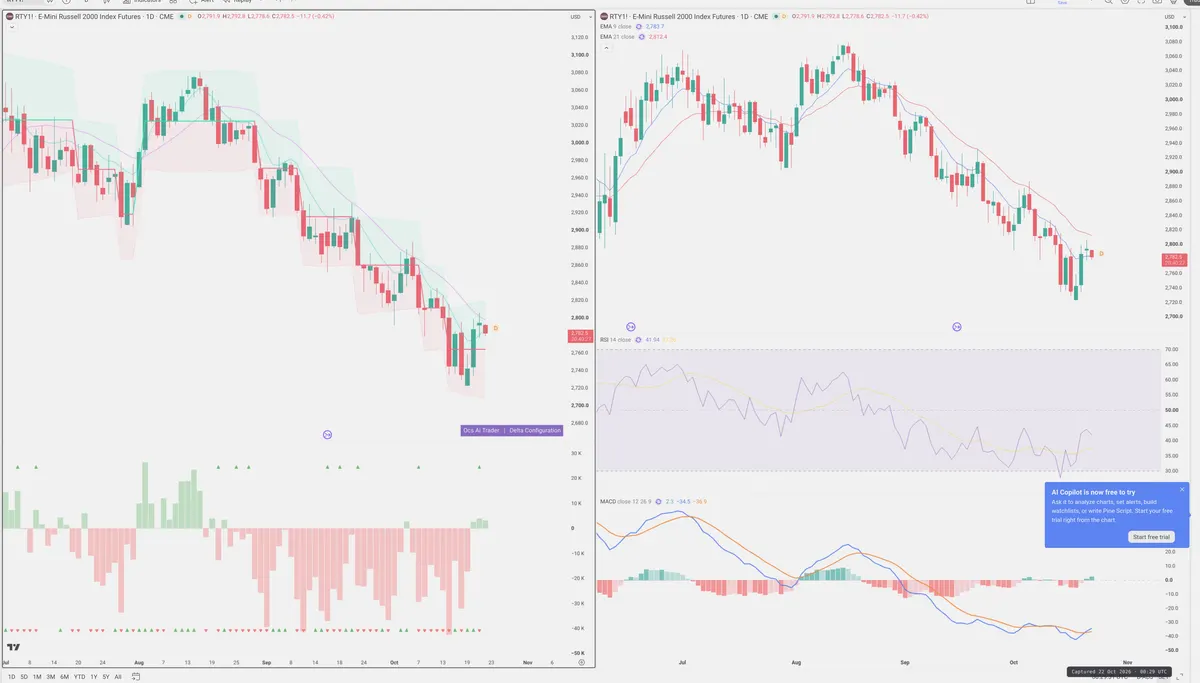Set range to 1D
Screen dimensions: 1200x683
coord(10,677)
